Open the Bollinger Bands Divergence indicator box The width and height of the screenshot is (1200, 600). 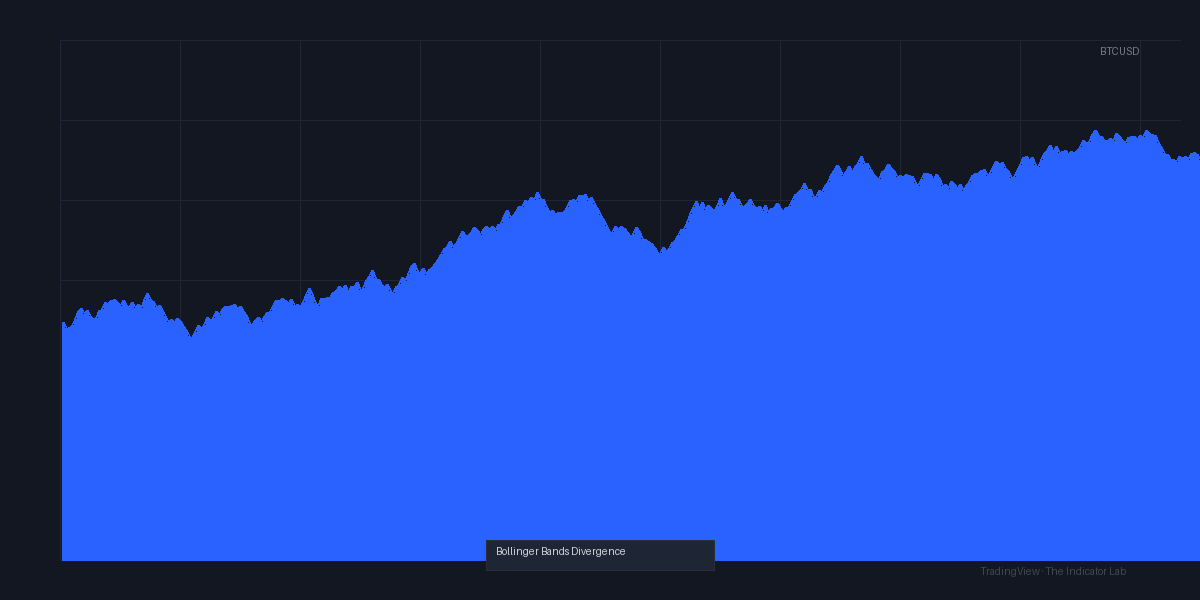point(600,555)
